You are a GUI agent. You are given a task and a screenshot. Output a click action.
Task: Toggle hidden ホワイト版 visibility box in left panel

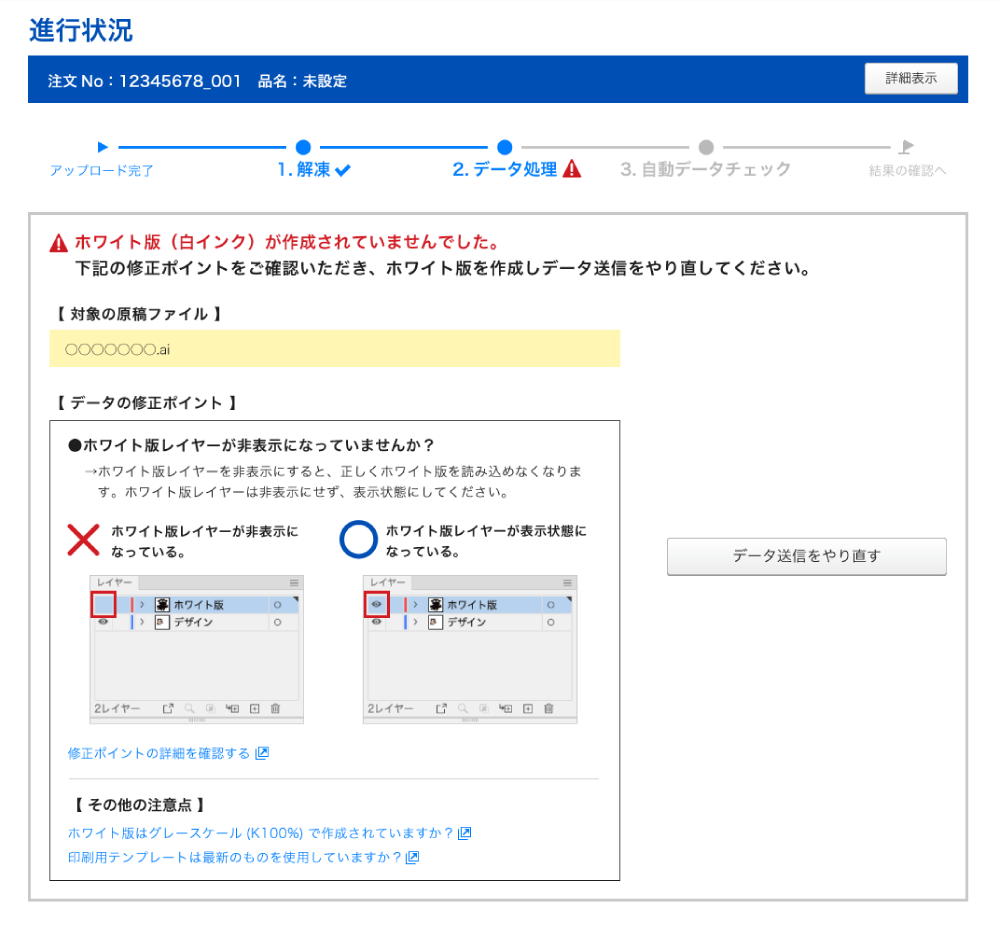[104, 605]
